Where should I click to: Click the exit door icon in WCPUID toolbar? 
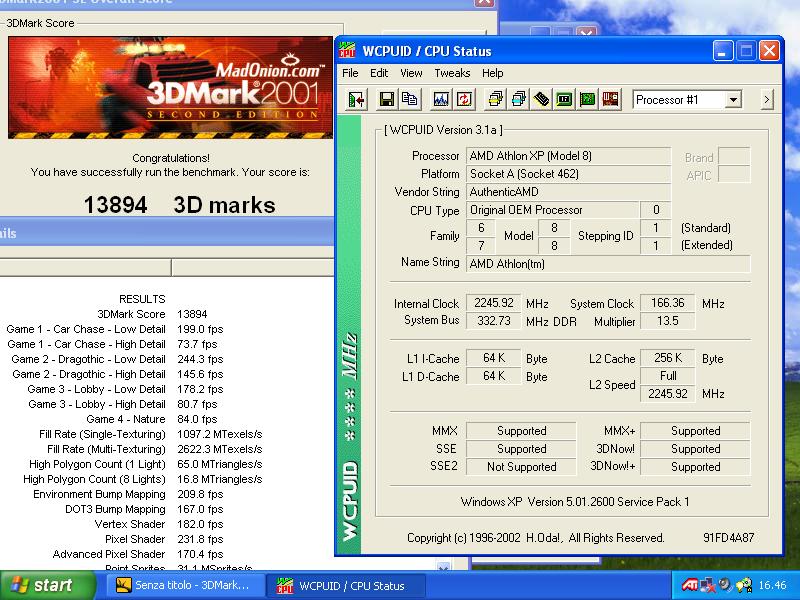357,99
